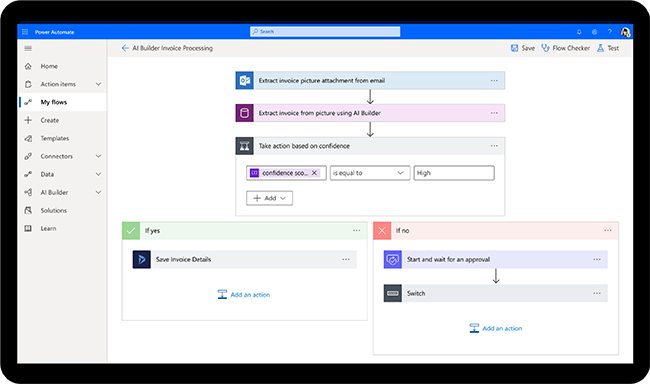Click the approval icon on approval step
This screenshot has height=384, width=650.
393,260
